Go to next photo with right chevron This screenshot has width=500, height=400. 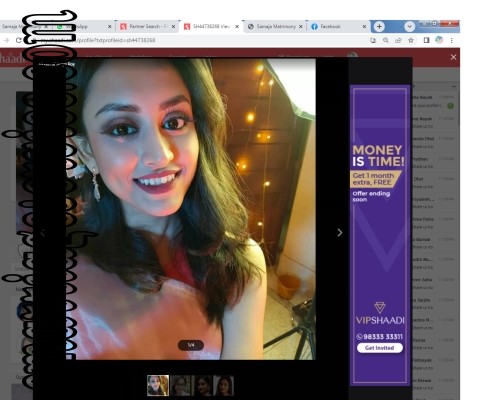(340, 233)
